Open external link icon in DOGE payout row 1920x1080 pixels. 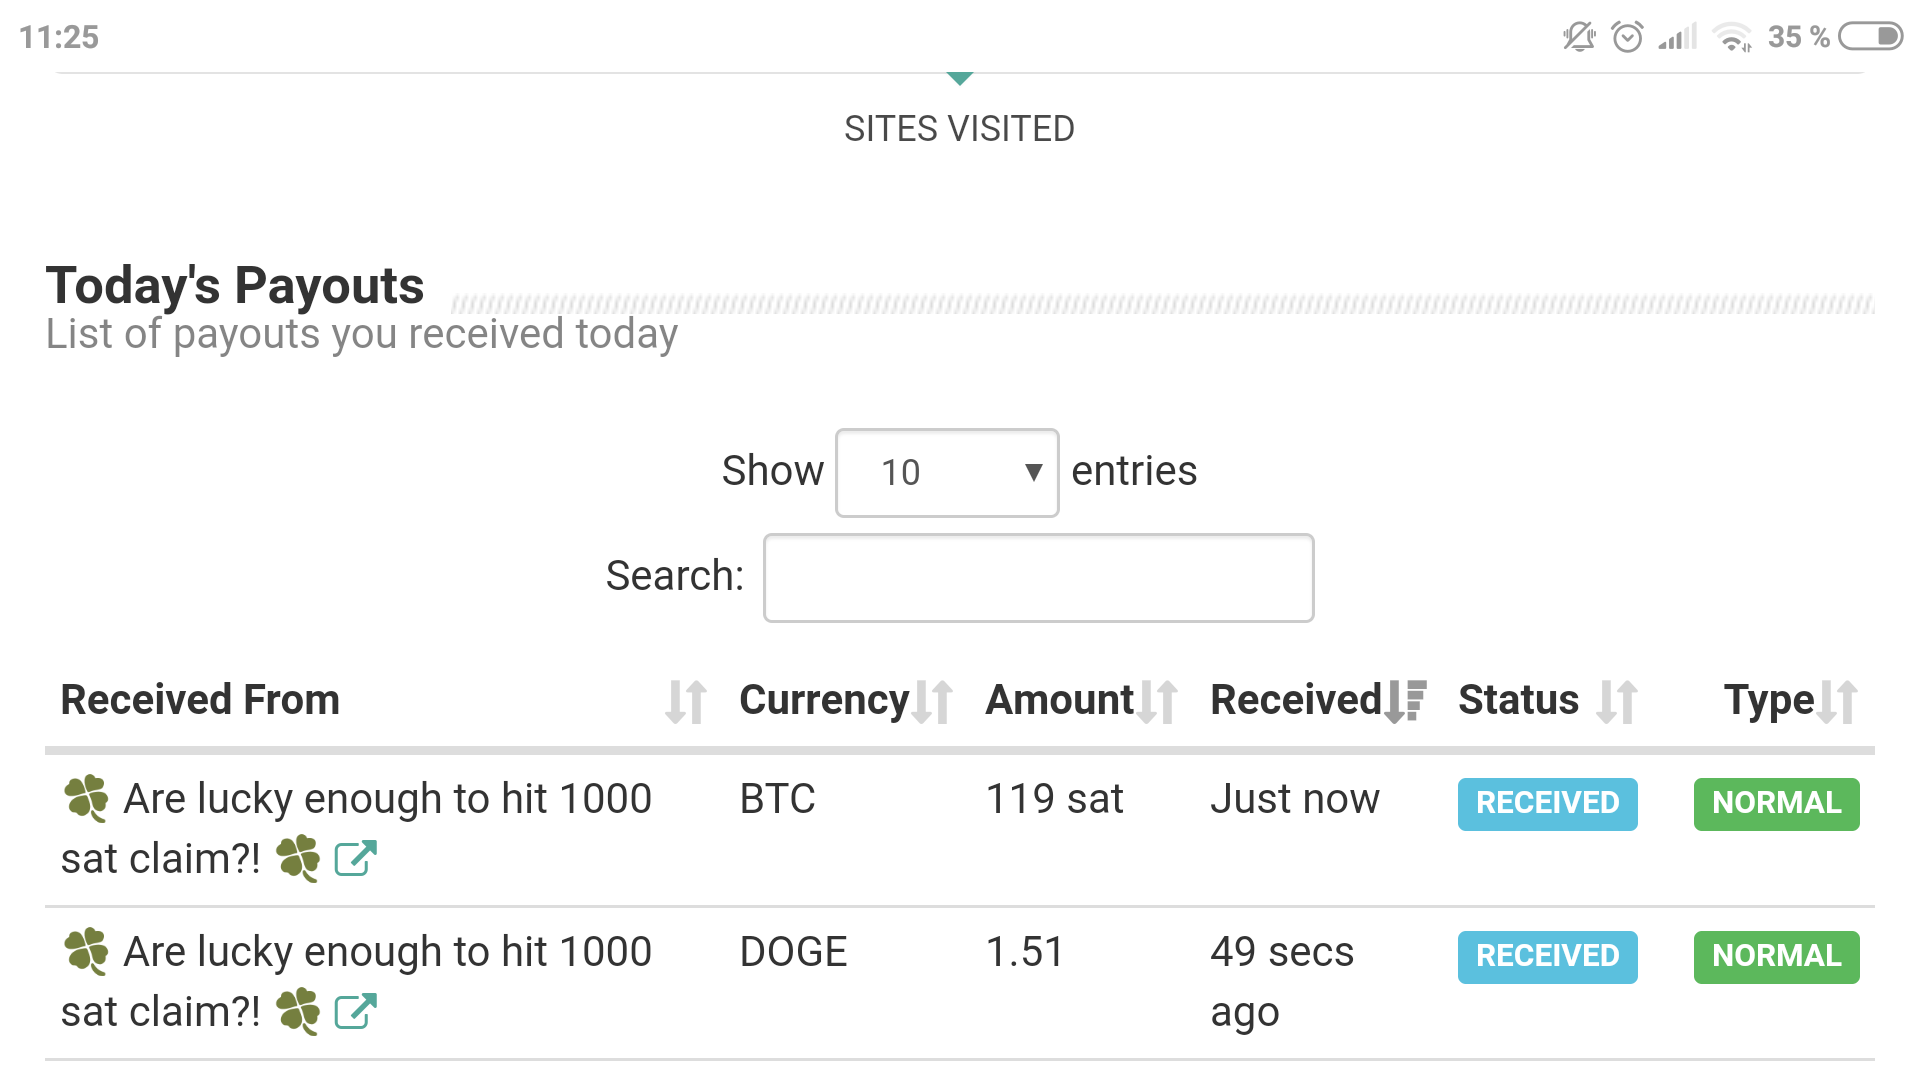tap(355, 1011)
